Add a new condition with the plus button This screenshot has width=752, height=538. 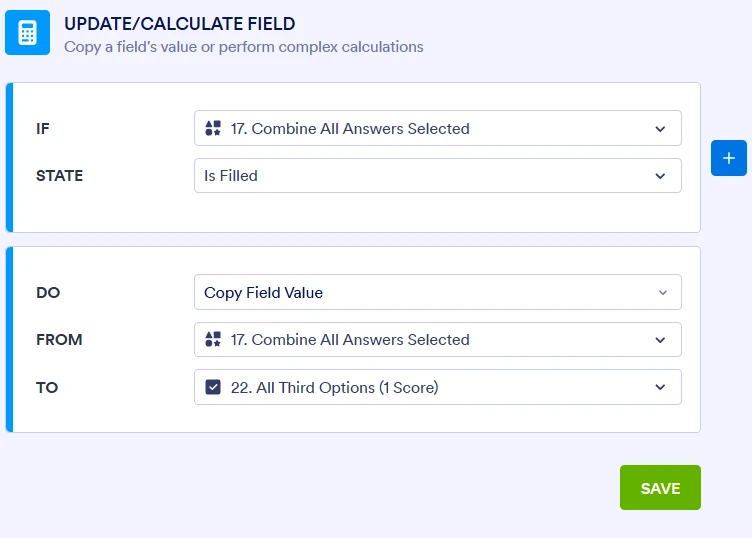tap(729, 158)
